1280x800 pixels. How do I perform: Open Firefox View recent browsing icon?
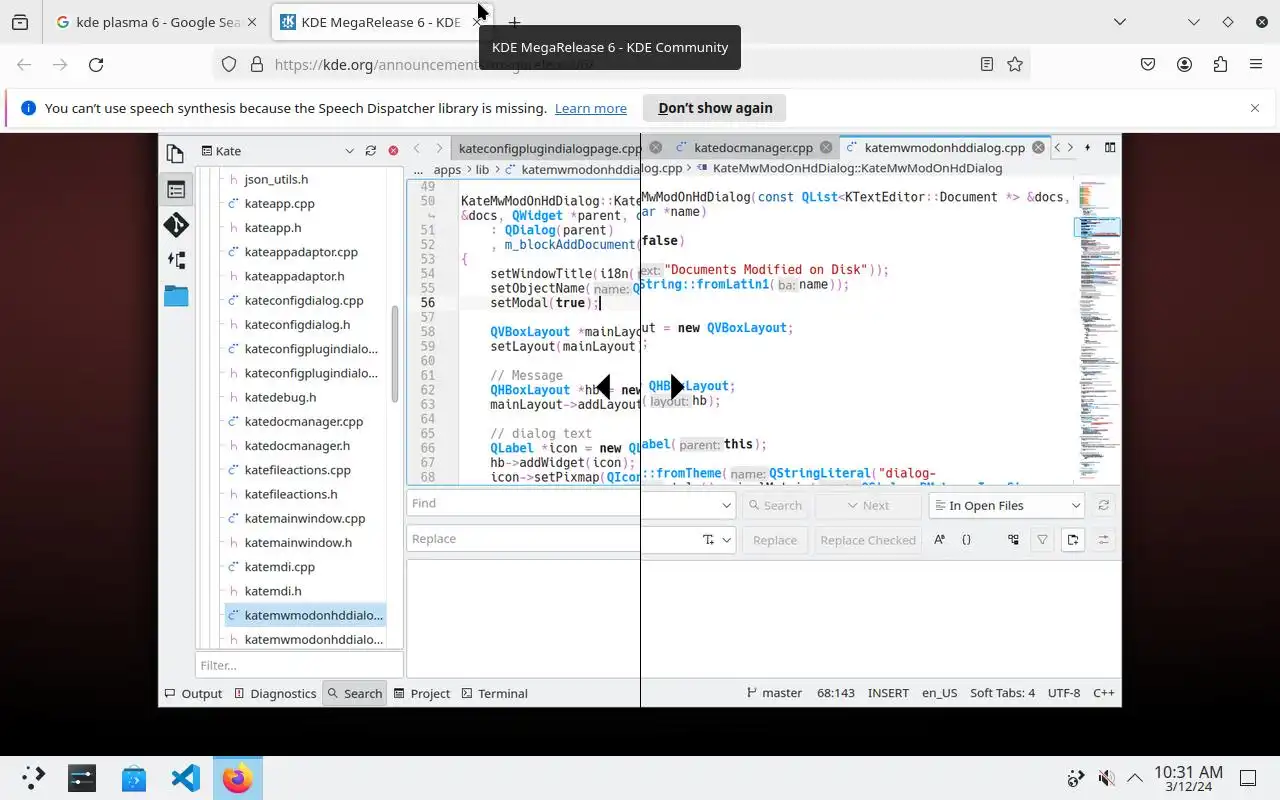(20, 22)
